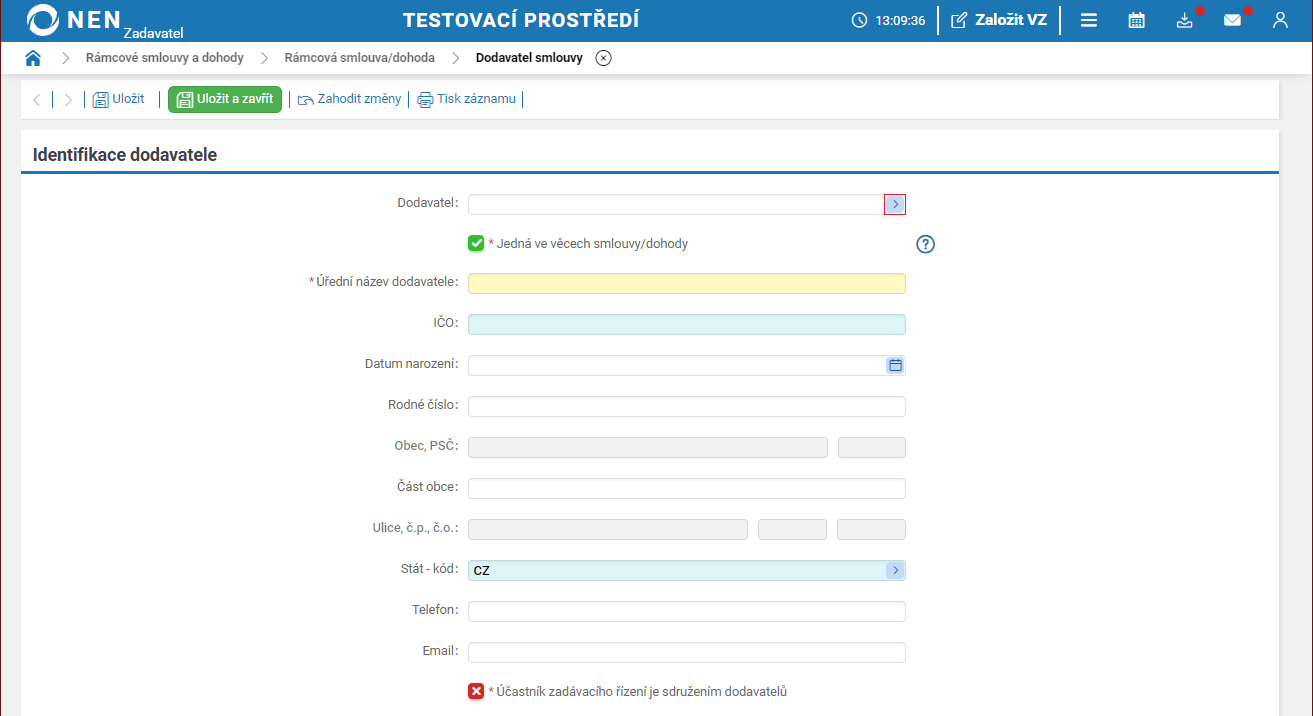This screenshot has width=1313, height=716.
Task: Go to Rámcová smlouva/dohoda breadcrumb
Action: point(359,58)
